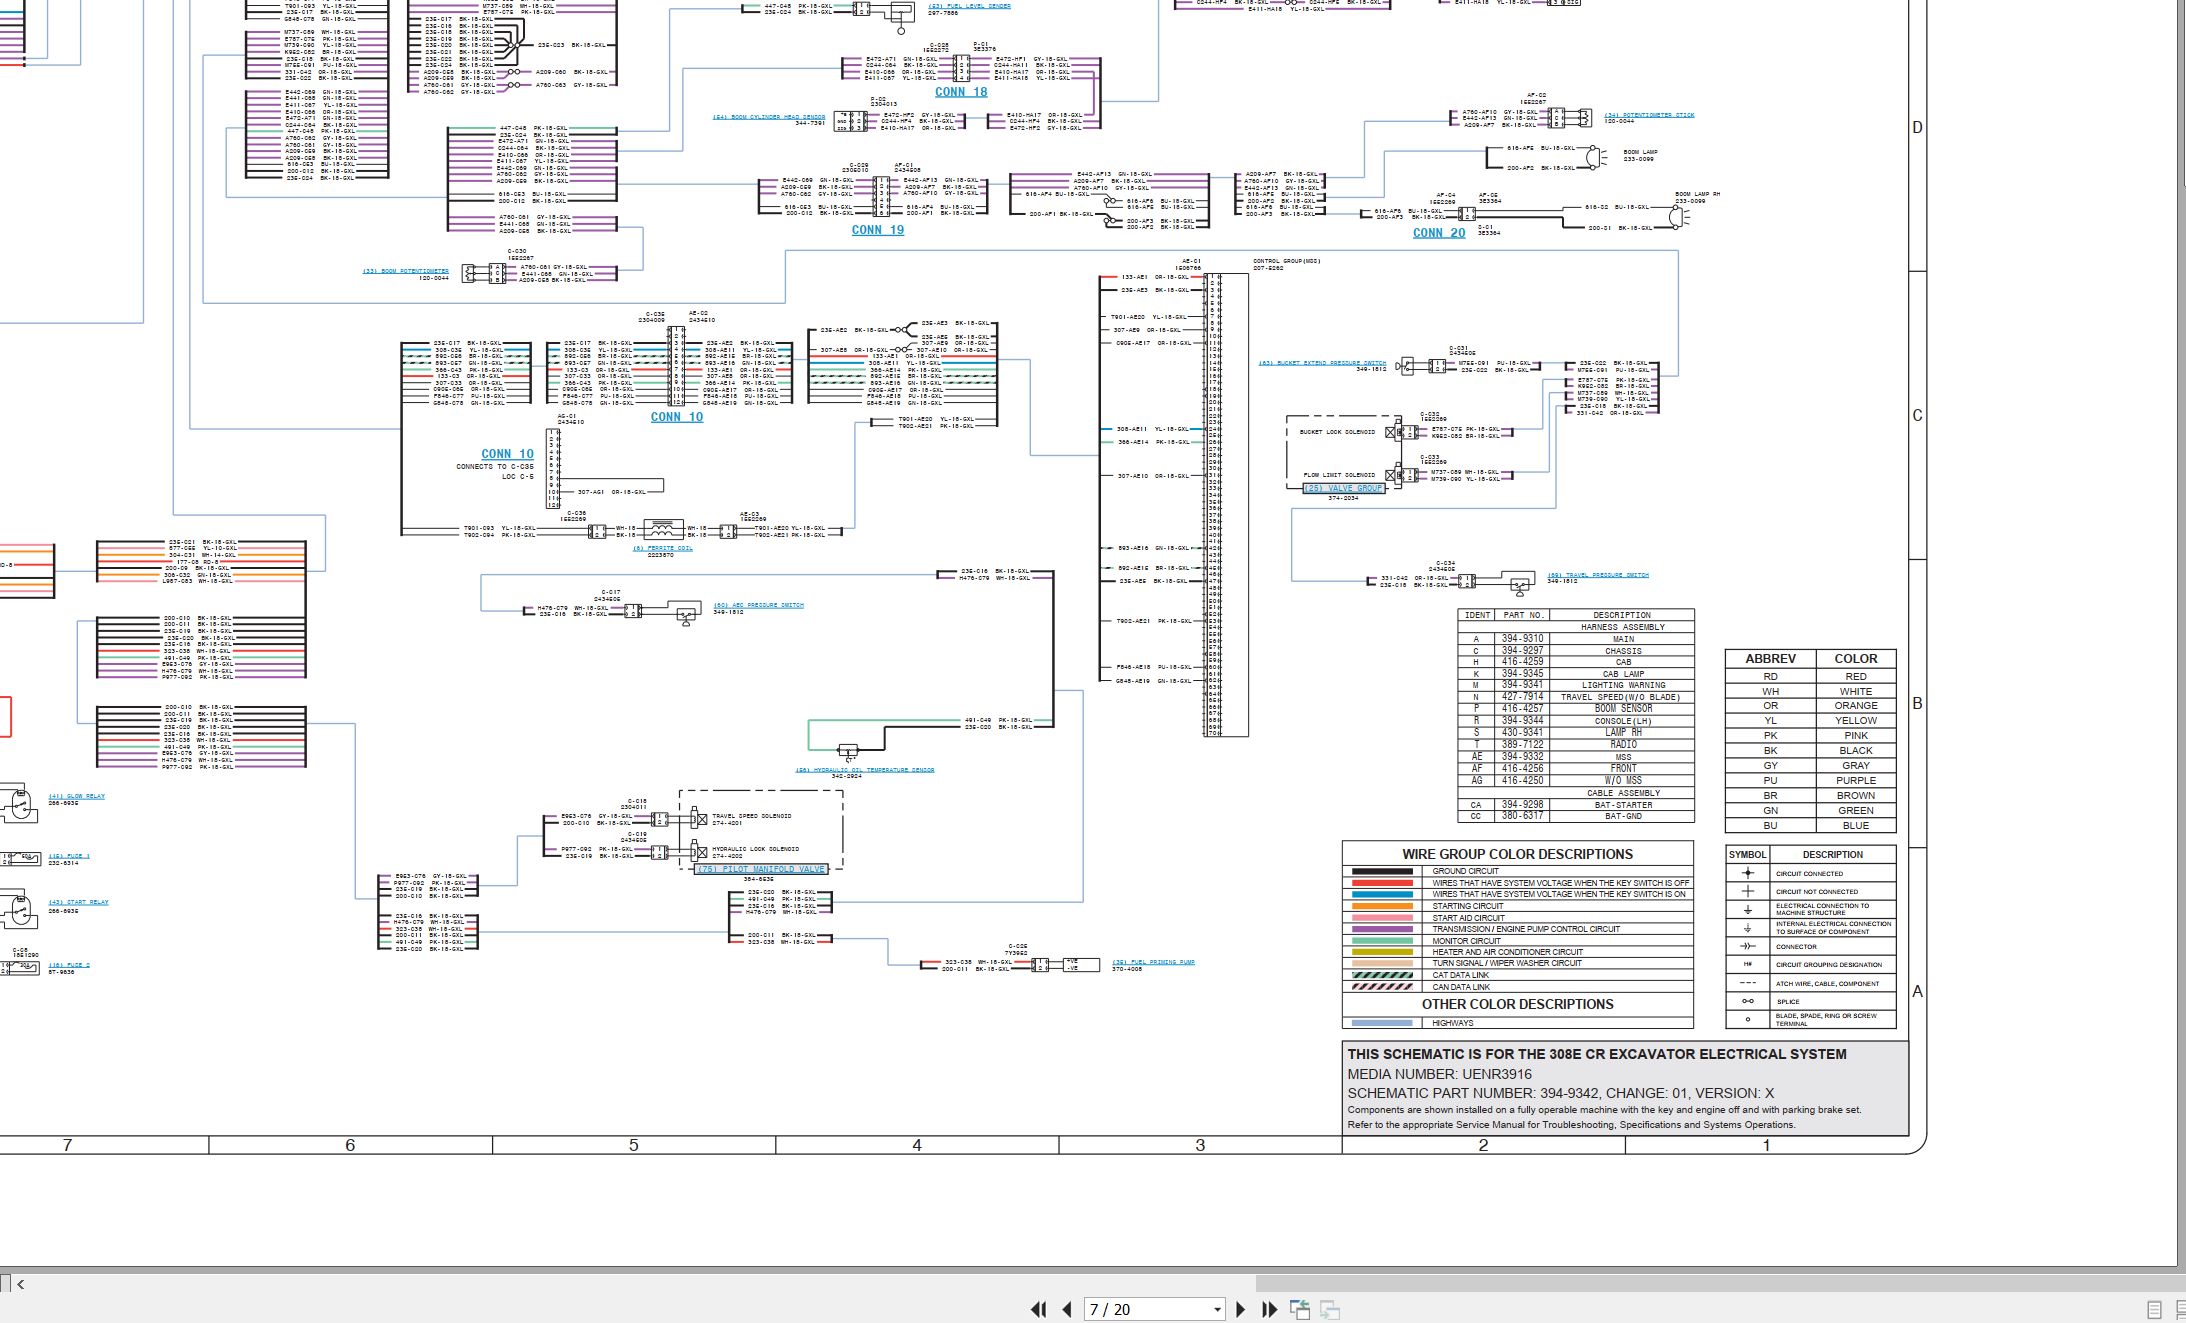
Task: Click the previous view navigation icon
Action: (x=1300, y=1309)
